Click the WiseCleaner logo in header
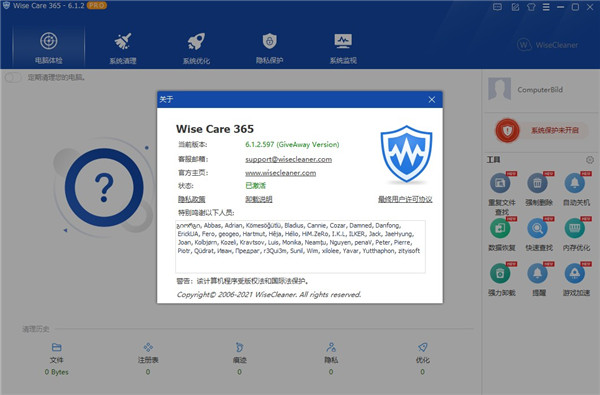 click(x=547, y=45)
